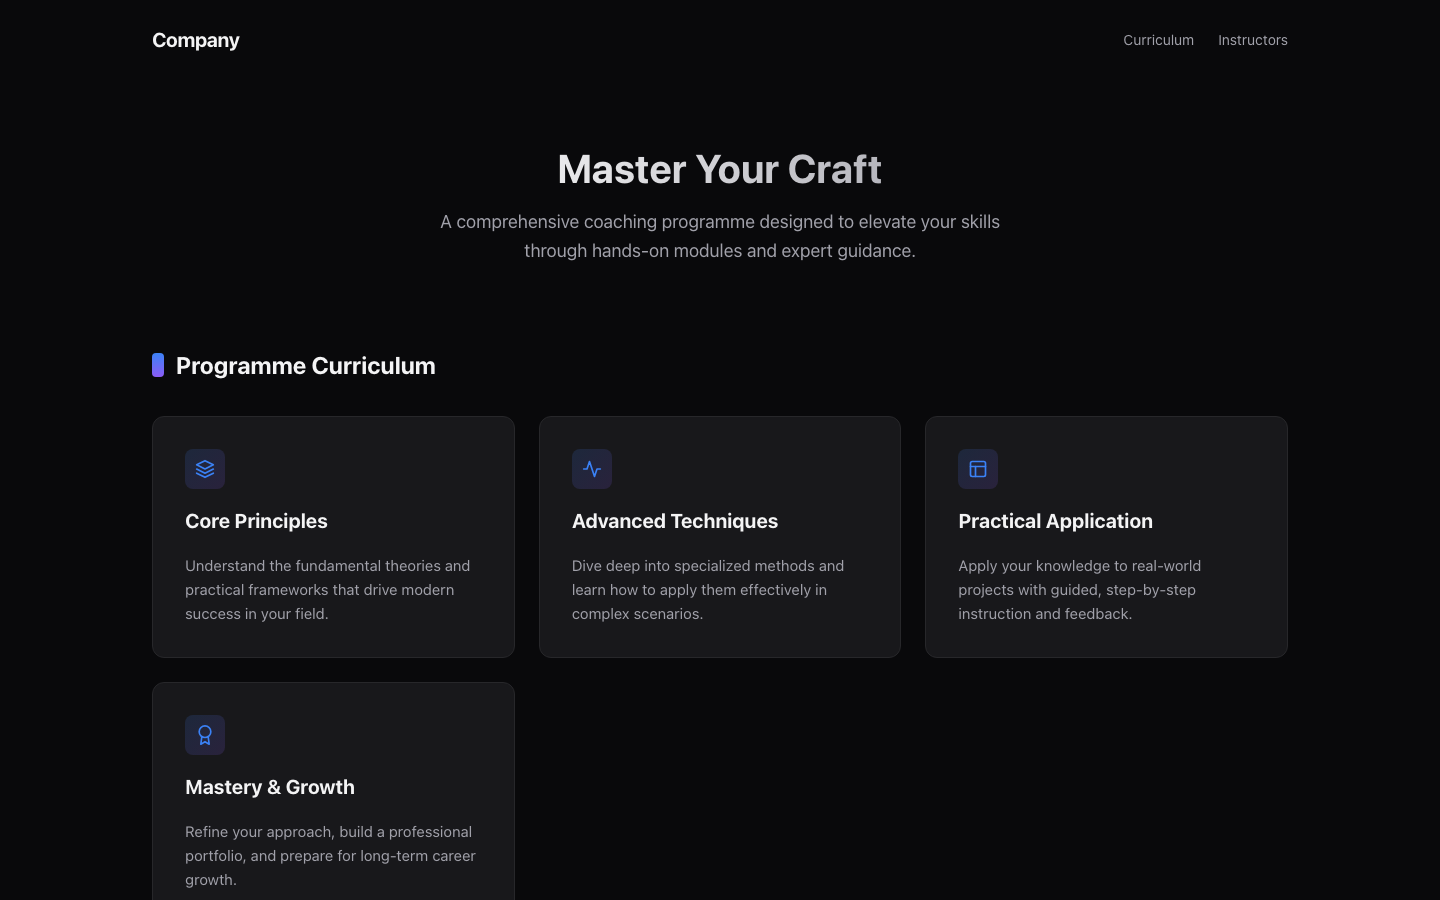Open the Curriculum navigation link
This screenshot has width=1440, height=900.
click(1158, 40)
